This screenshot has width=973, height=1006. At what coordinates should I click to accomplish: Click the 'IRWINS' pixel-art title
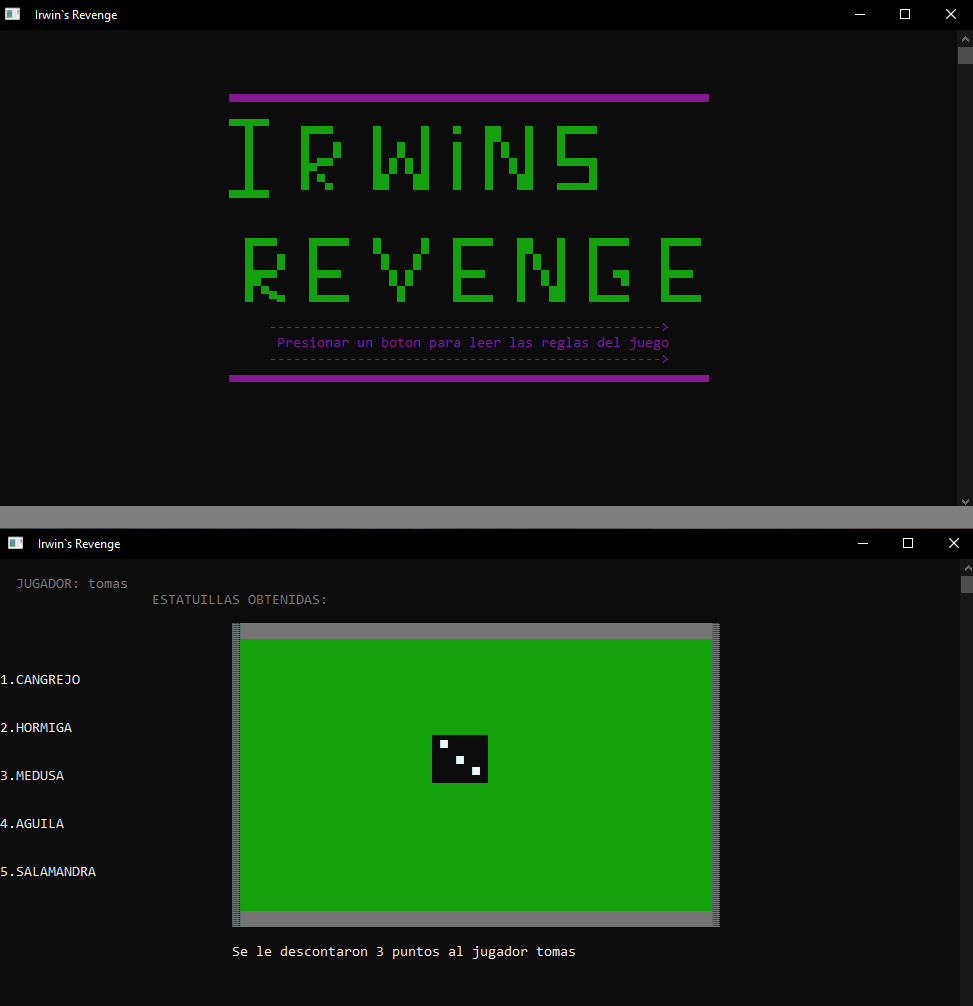pos(414,158)
